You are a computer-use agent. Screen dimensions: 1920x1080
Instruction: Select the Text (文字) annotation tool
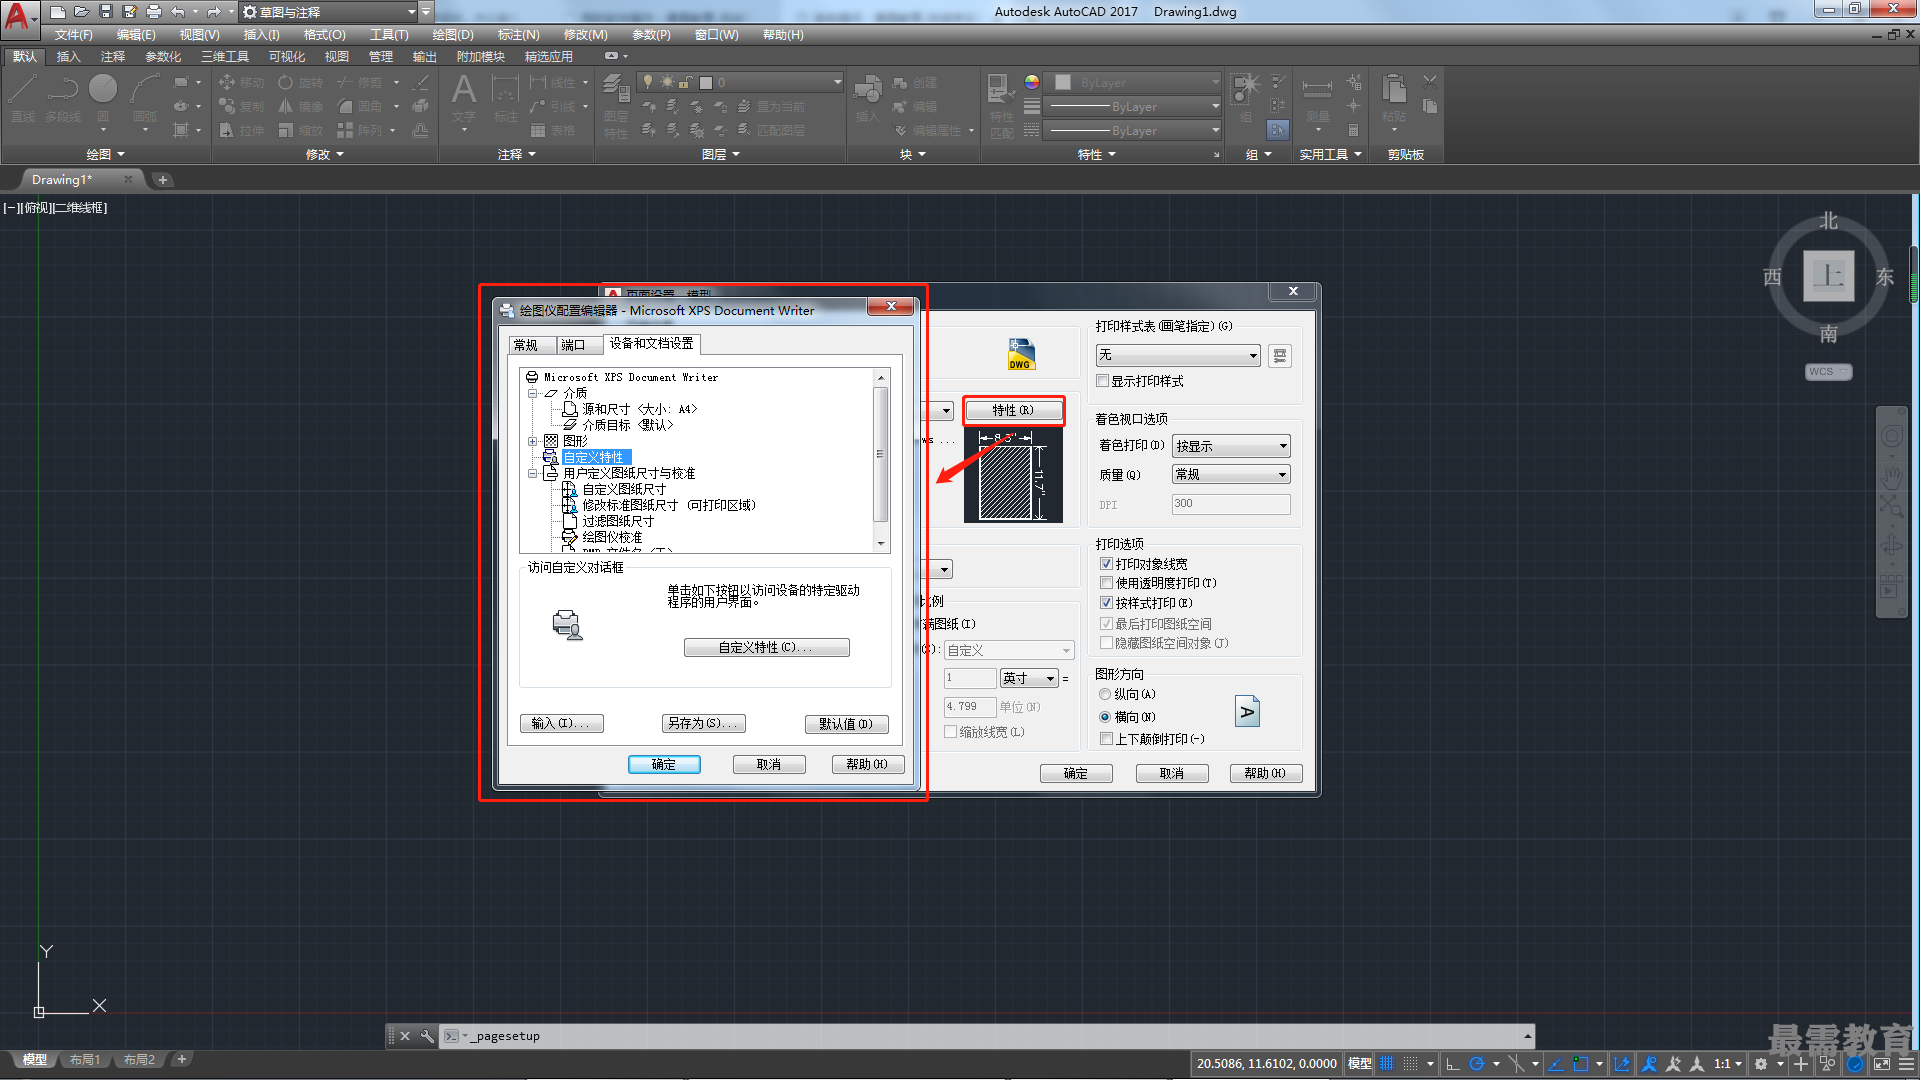tap(464, 98)
